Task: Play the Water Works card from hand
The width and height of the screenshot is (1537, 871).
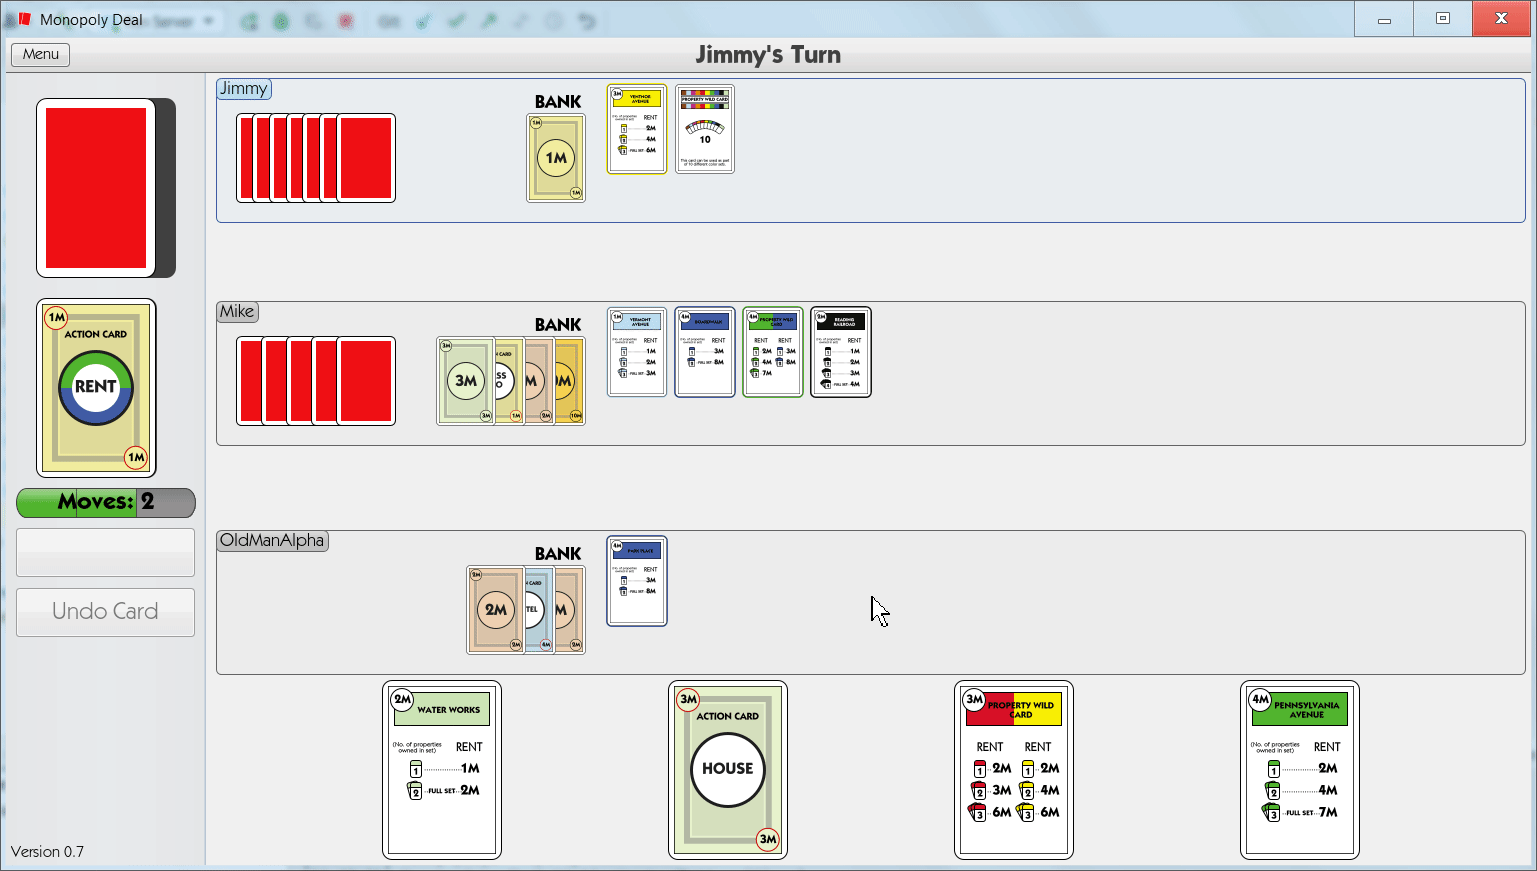Action: [442, 770]
